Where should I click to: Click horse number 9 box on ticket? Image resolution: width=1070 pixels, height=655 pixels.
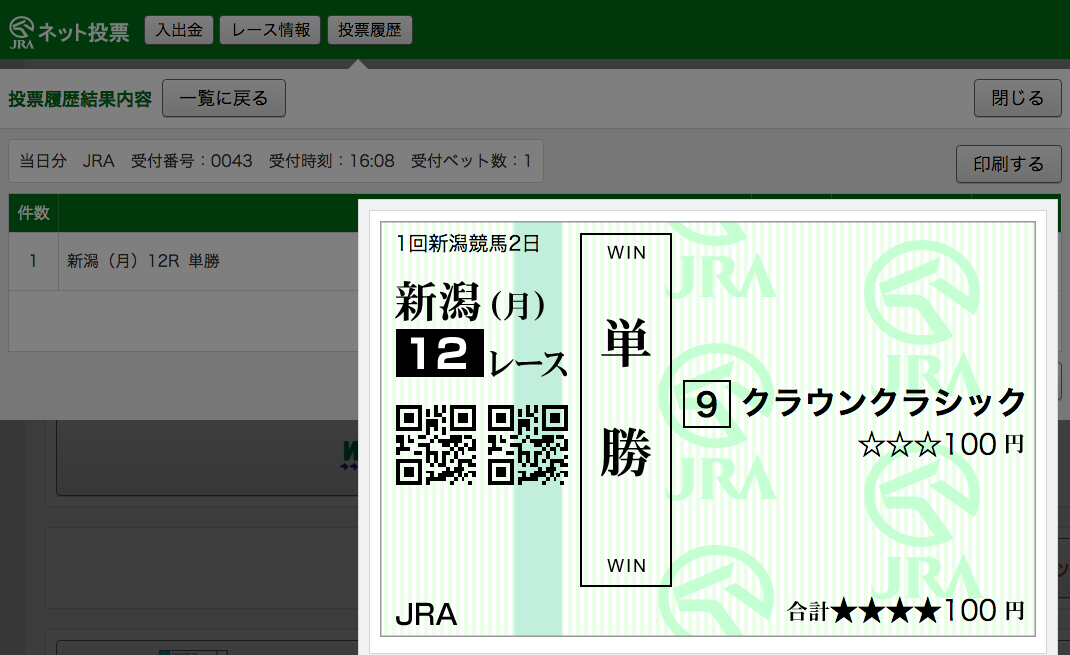click(x=707, y=404)
